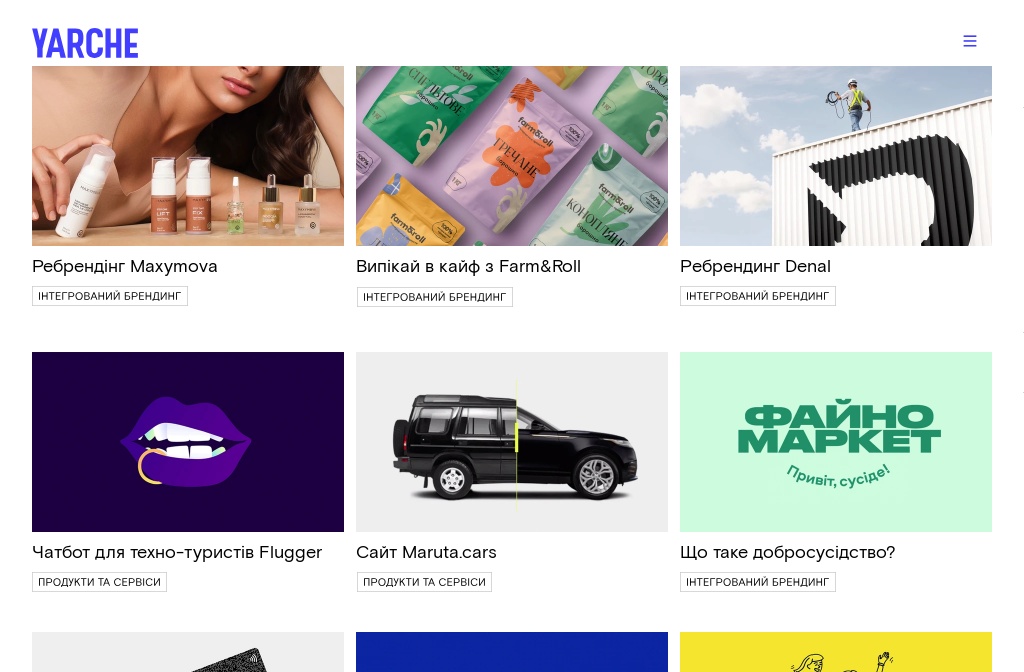Select the Інтегрований брендинг tag under Denal
1024x672 pixels.
[x=758, y=296]
